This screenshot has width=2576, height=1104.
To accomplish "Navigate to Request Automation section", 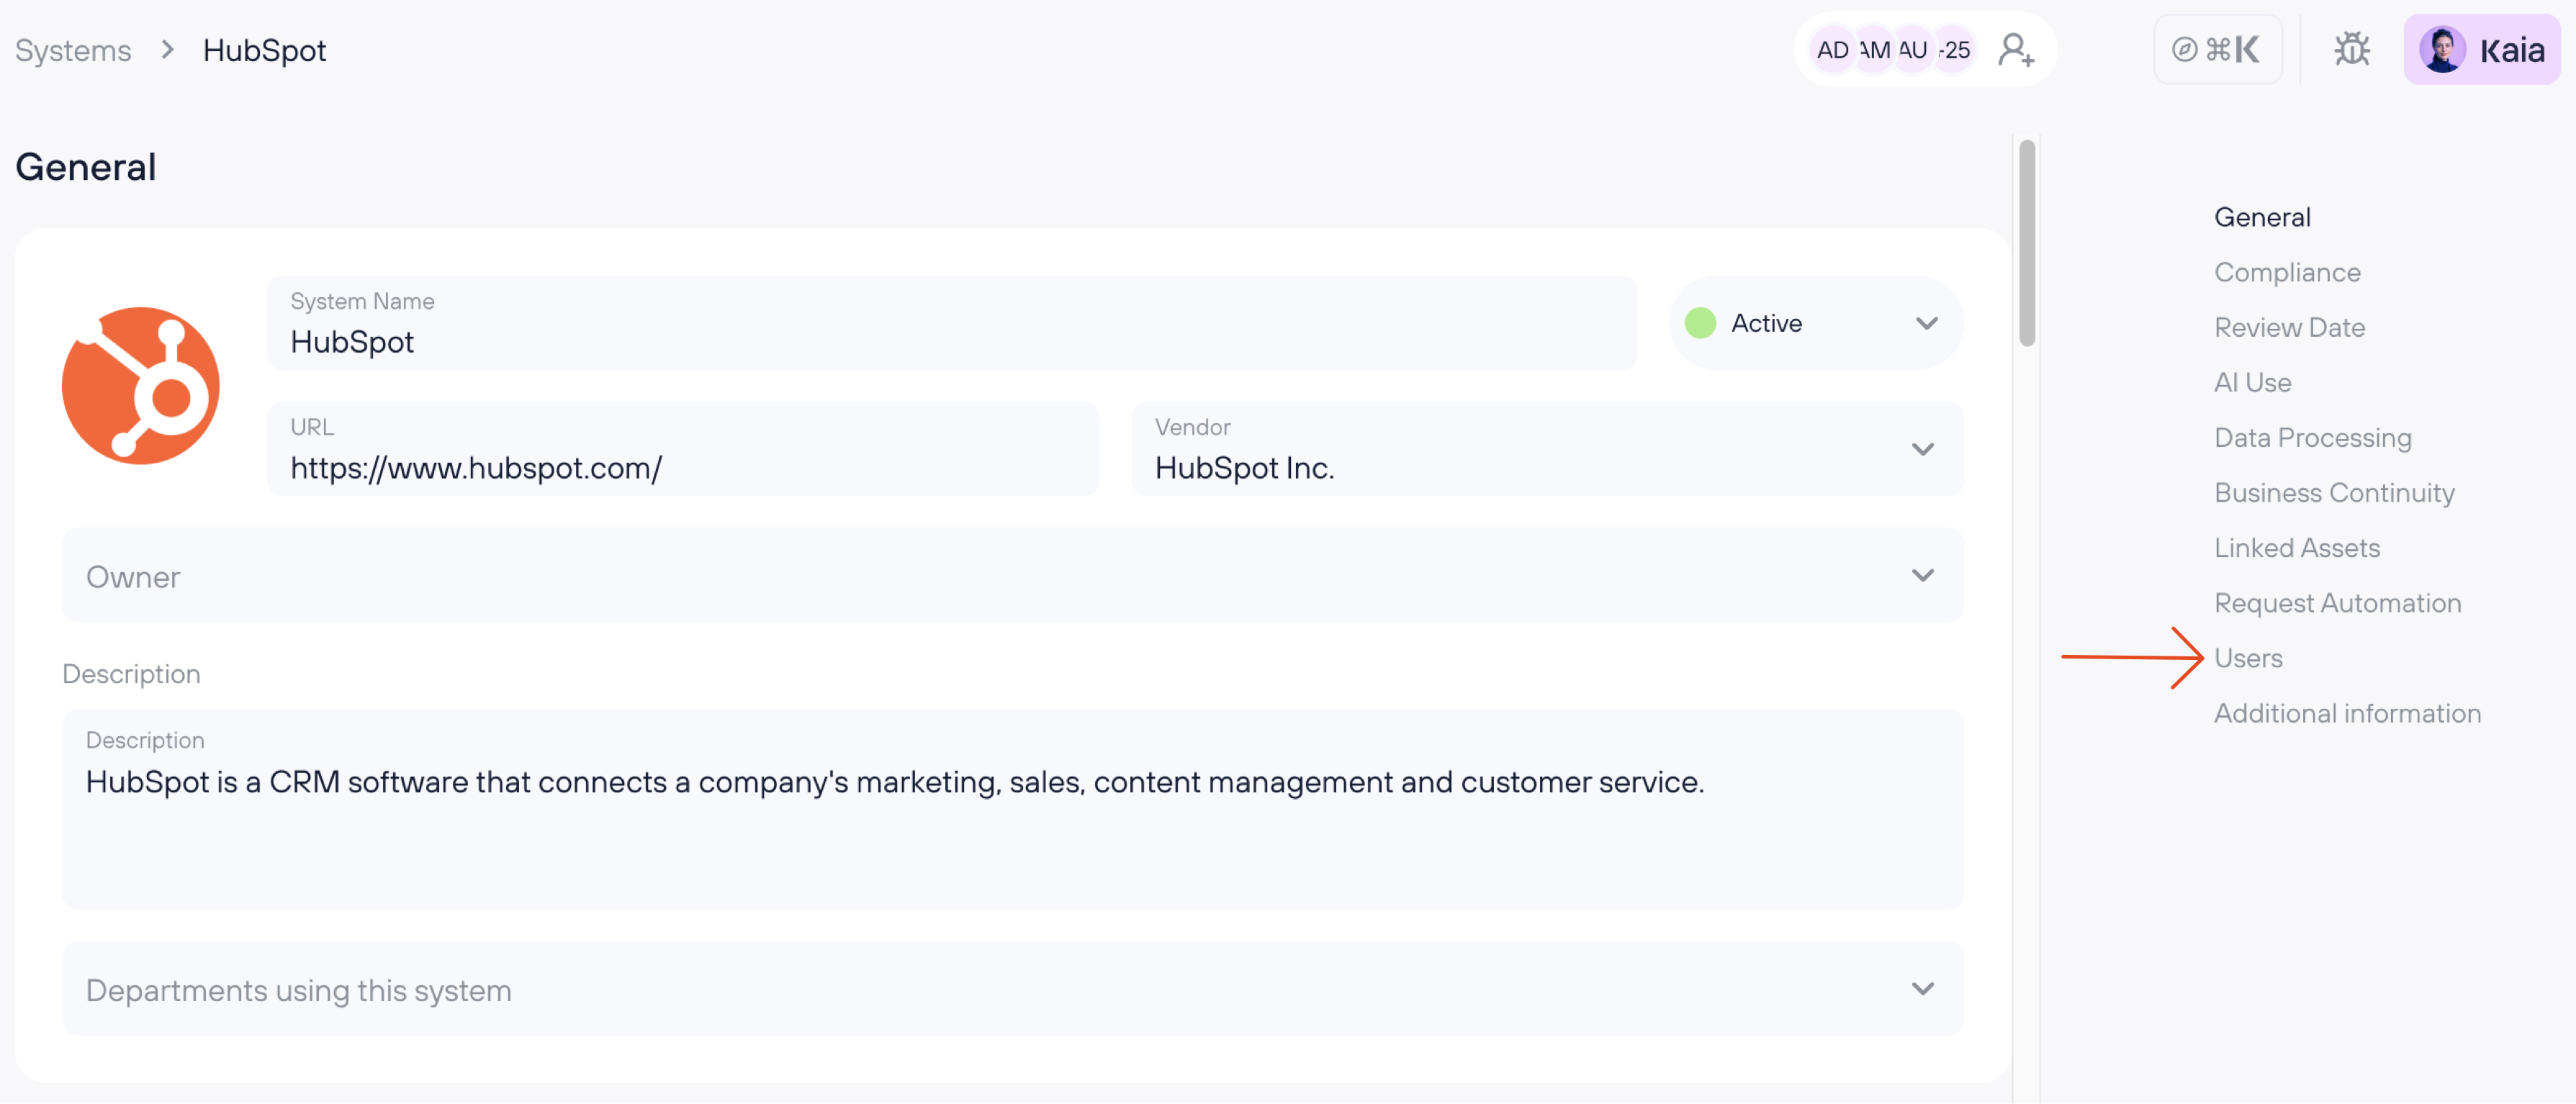I will pyautogui.click(x=2337, y=603).
